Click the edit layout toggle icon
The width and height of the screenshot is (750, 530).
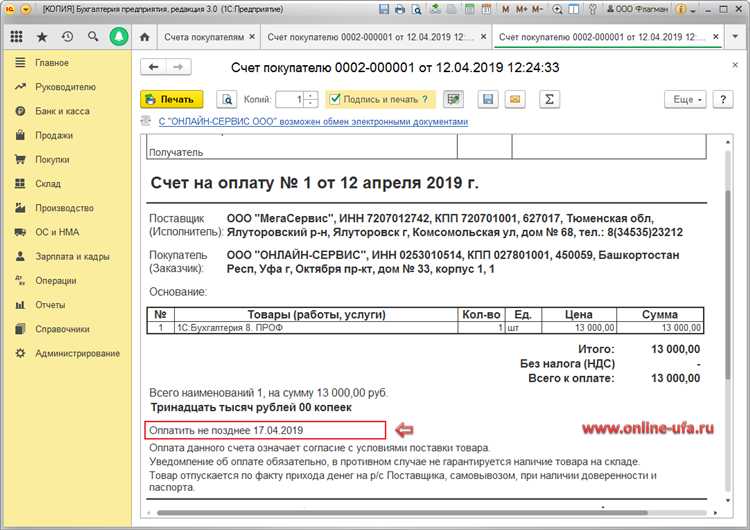(x=453, y=99)
